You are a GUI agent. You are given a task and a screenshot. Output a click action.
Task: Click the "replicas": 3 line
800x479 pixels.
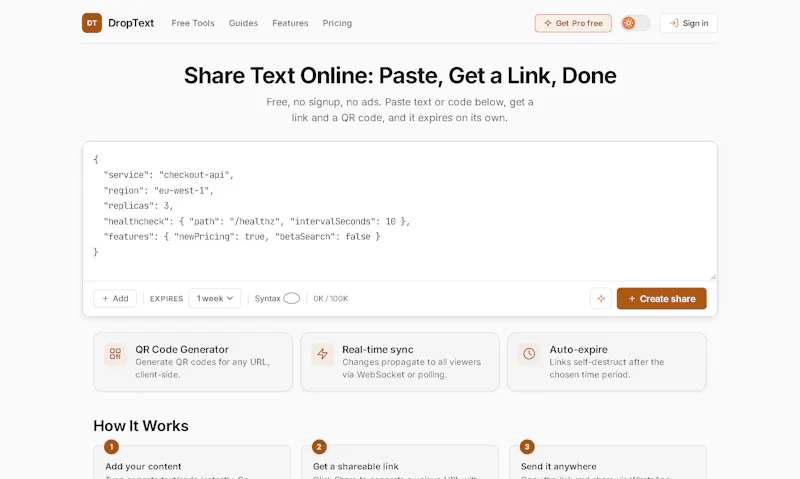click(x=138, y=206)
